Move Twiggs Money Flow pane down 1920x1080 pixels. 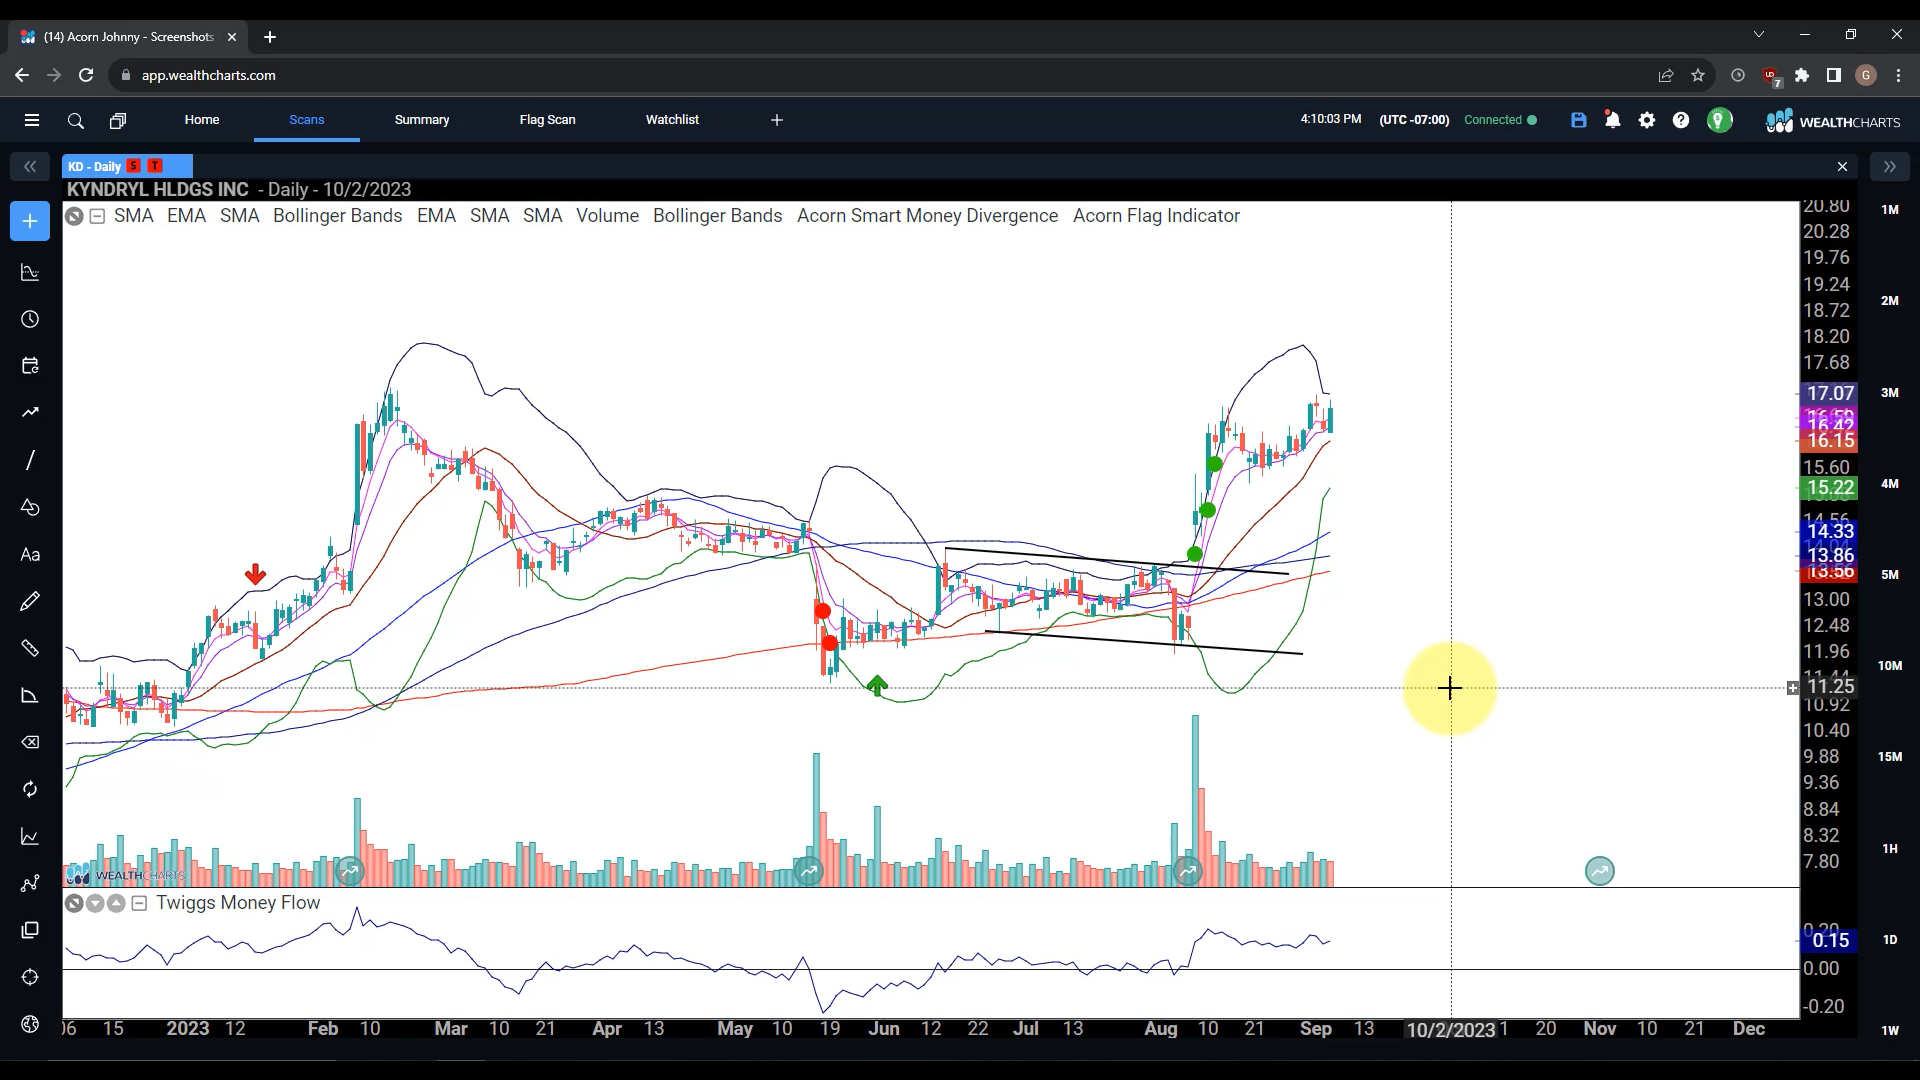click(x=95, y=903)
